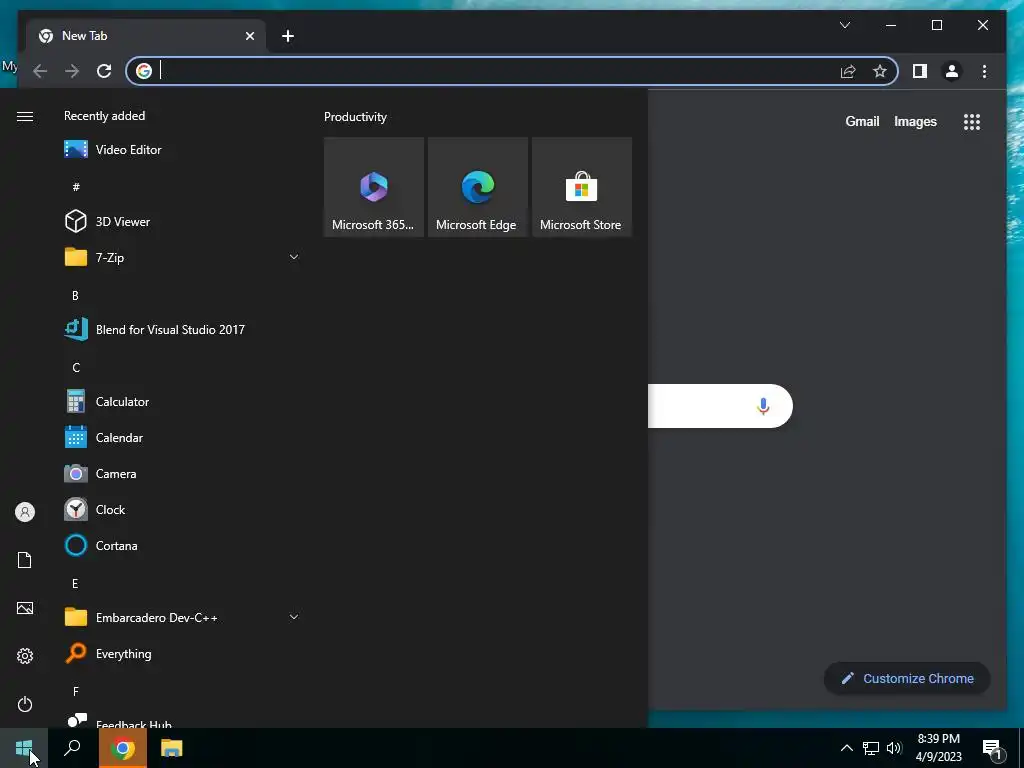The image size is (1024, 768).
Task: Jump to letter # section header
Action: click(x=76, y=187)
